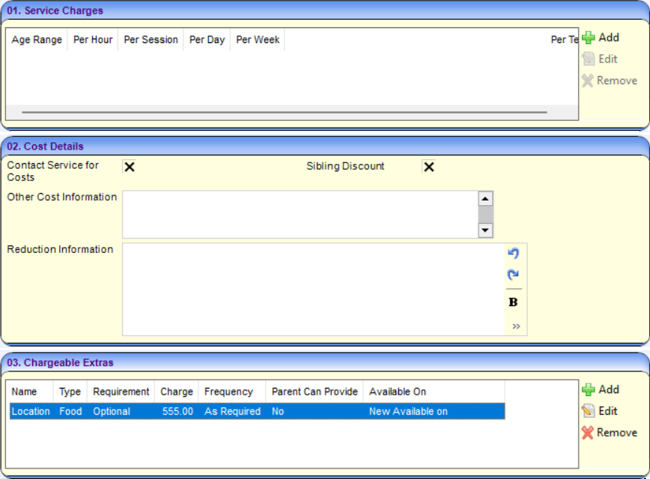
Task: Click the undo arrow in Reduction Information
Action: (x=514, y=254)
